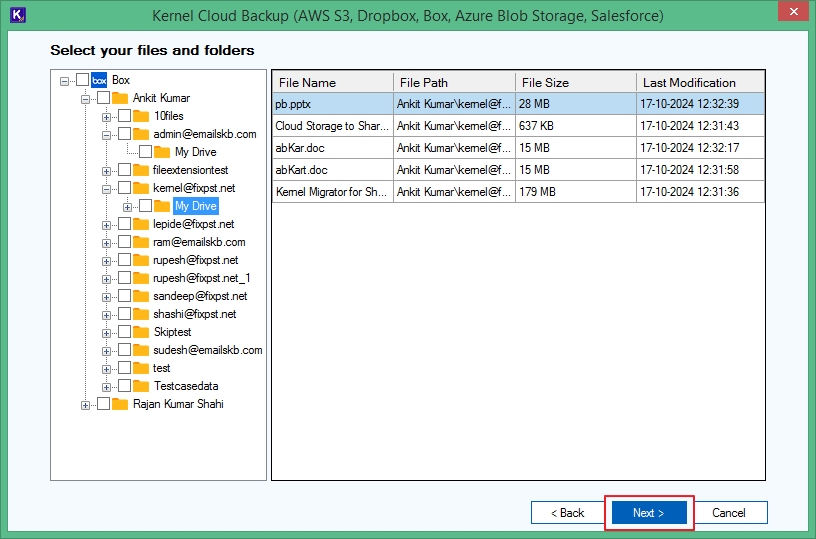
Task: Go back with the Back button
Action: pos(567,512)
